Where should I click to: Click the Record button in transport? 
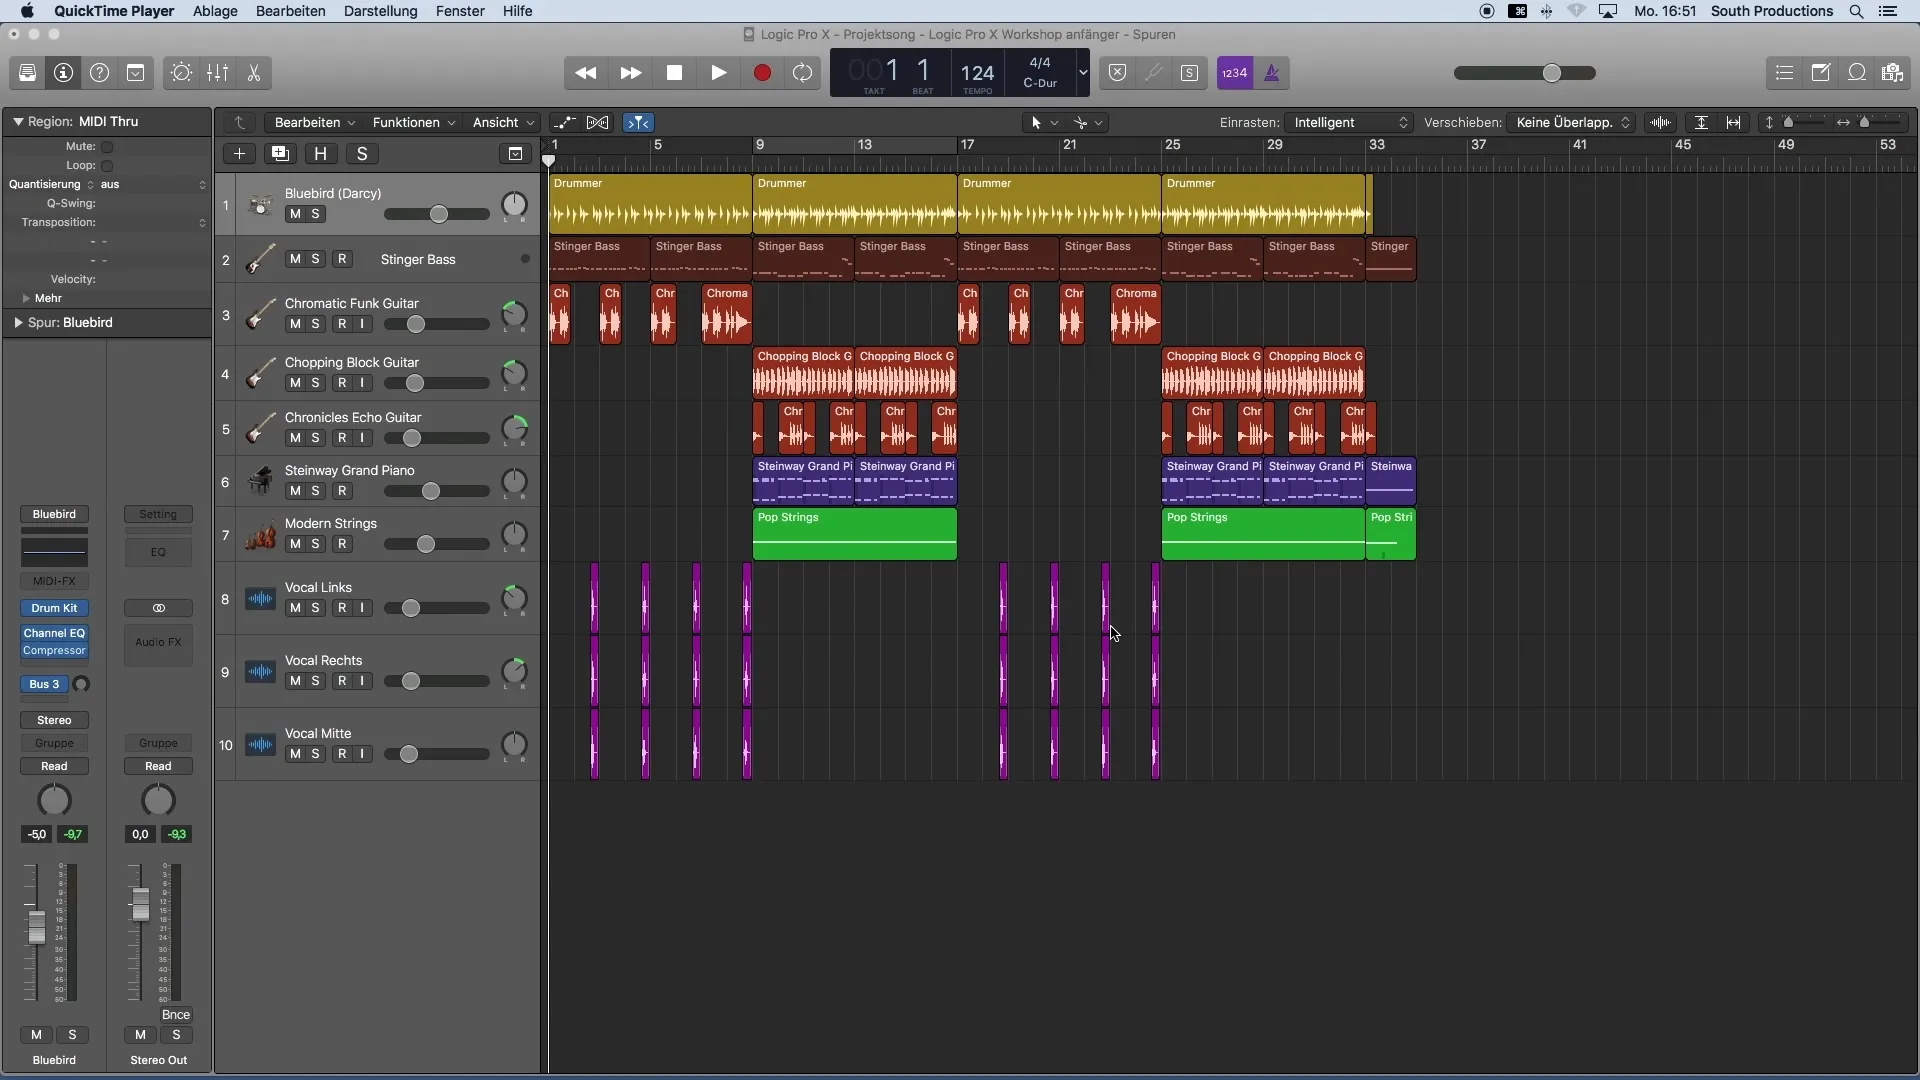coord(761,73)
